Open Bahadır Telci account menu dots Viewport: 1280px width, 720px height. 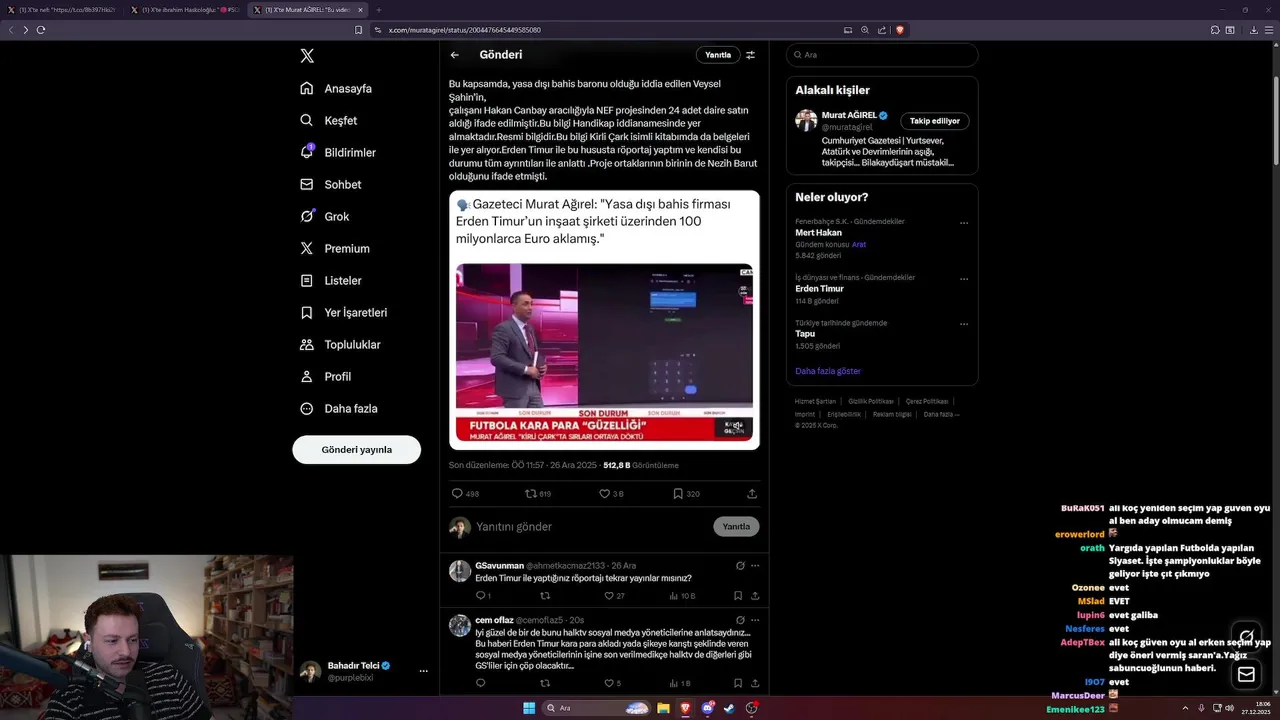click(424, 671)
